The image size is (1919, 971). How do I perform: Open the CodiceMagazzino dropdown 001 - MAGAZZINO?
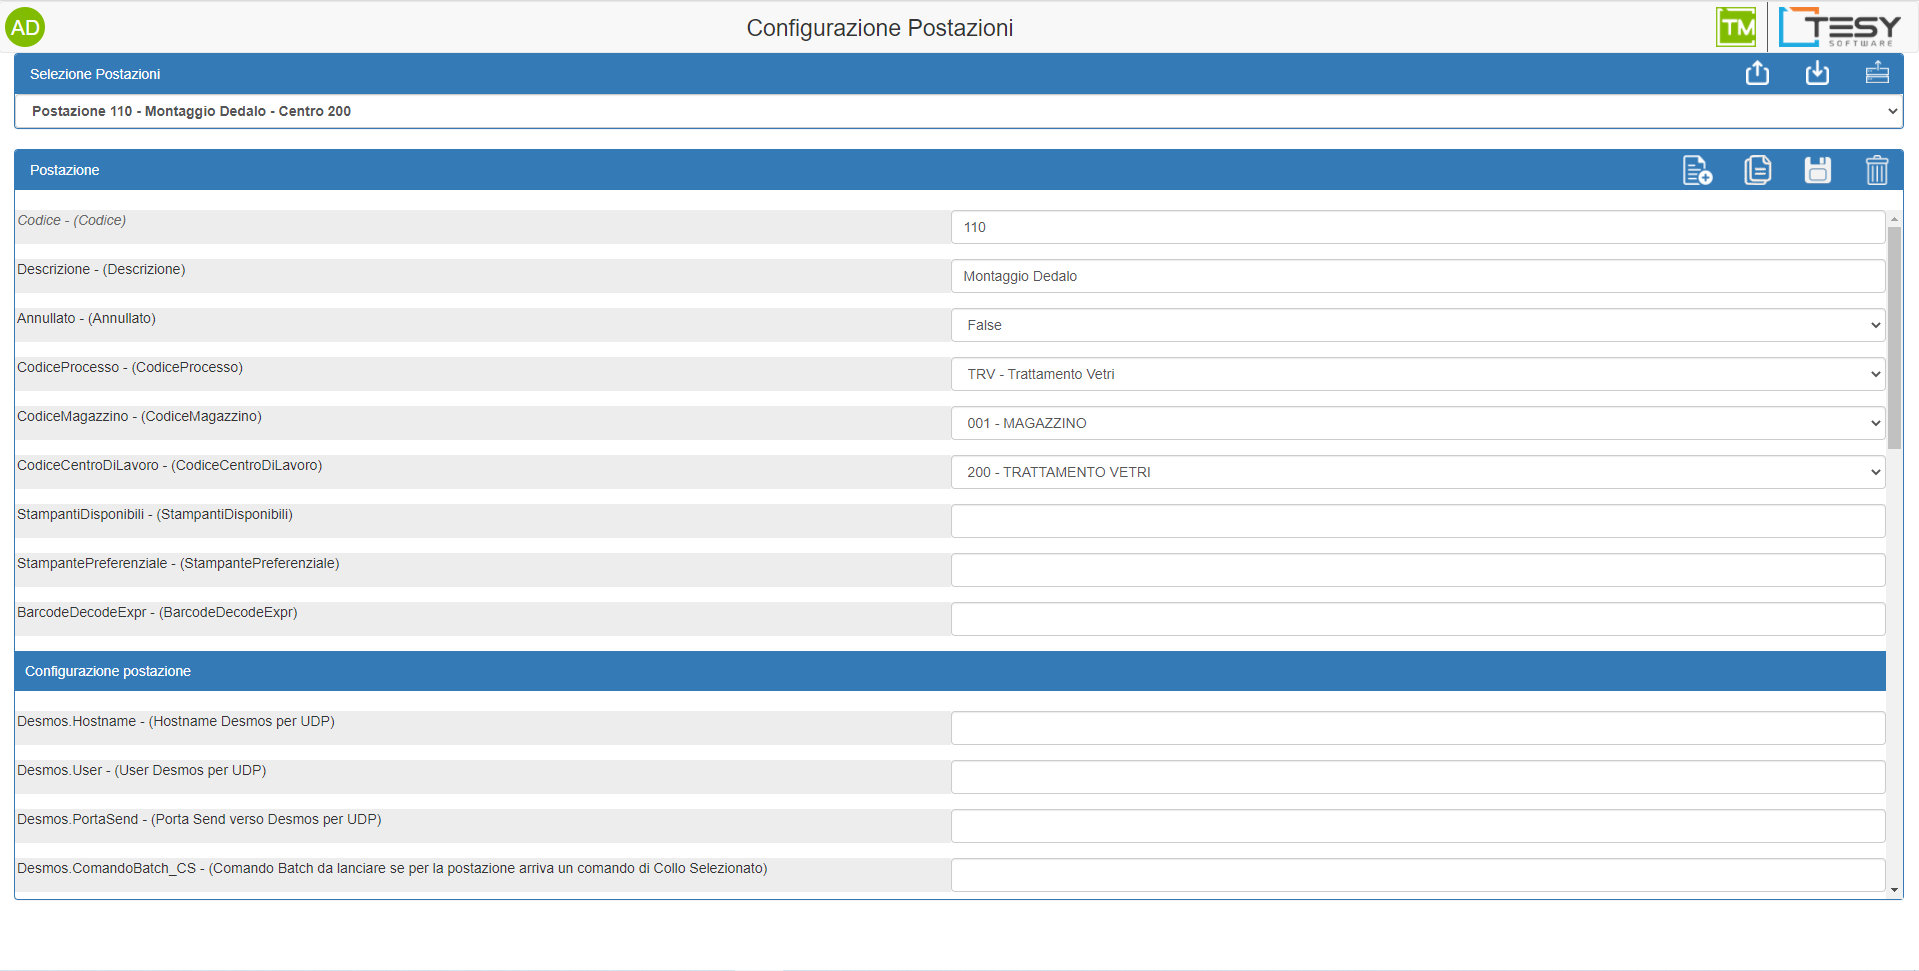1417,423
